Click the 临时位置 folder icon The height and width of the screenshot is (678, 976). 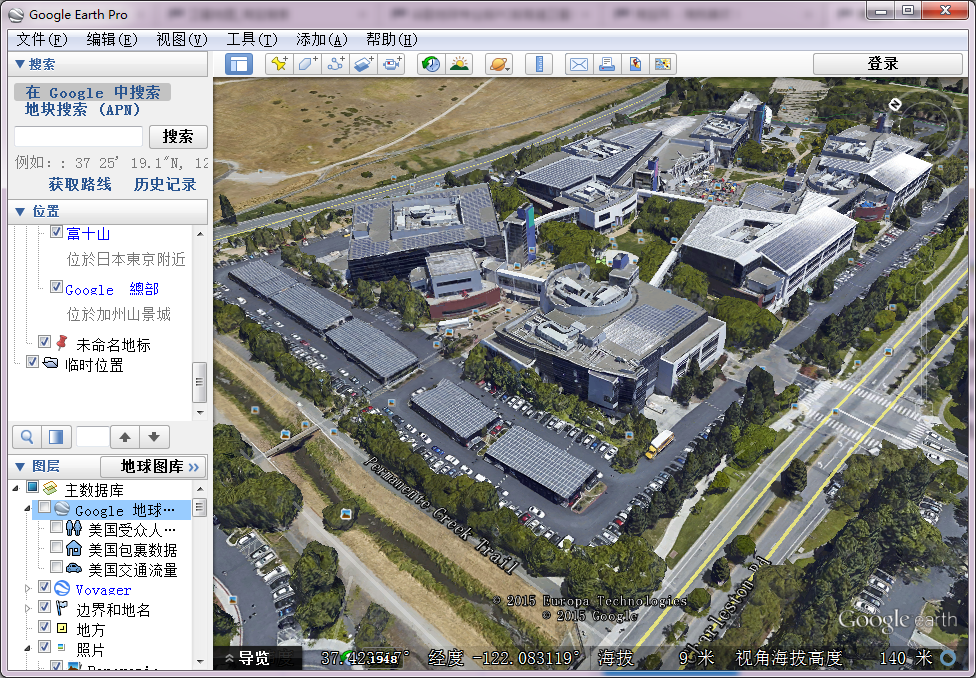pyautogui.click(x=50, y=363)
